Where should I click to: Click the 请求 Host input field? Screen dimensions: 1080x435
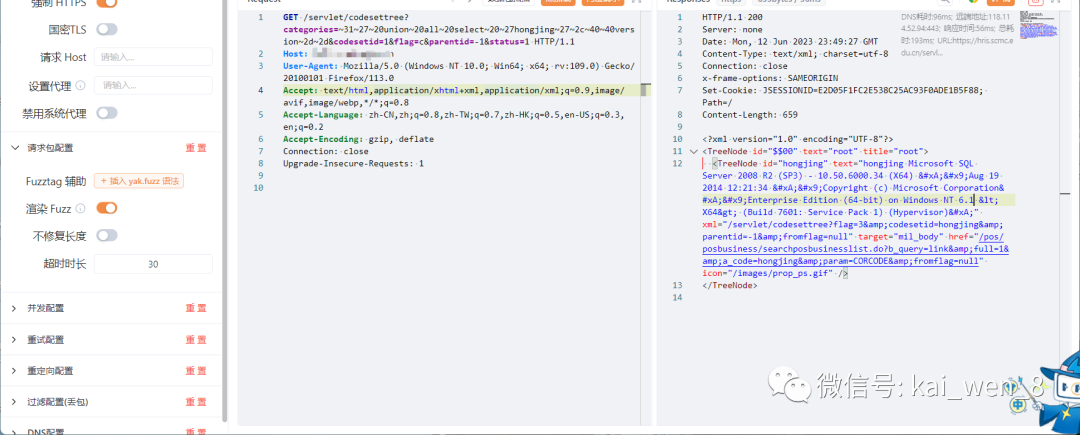(x=153, y=57)
